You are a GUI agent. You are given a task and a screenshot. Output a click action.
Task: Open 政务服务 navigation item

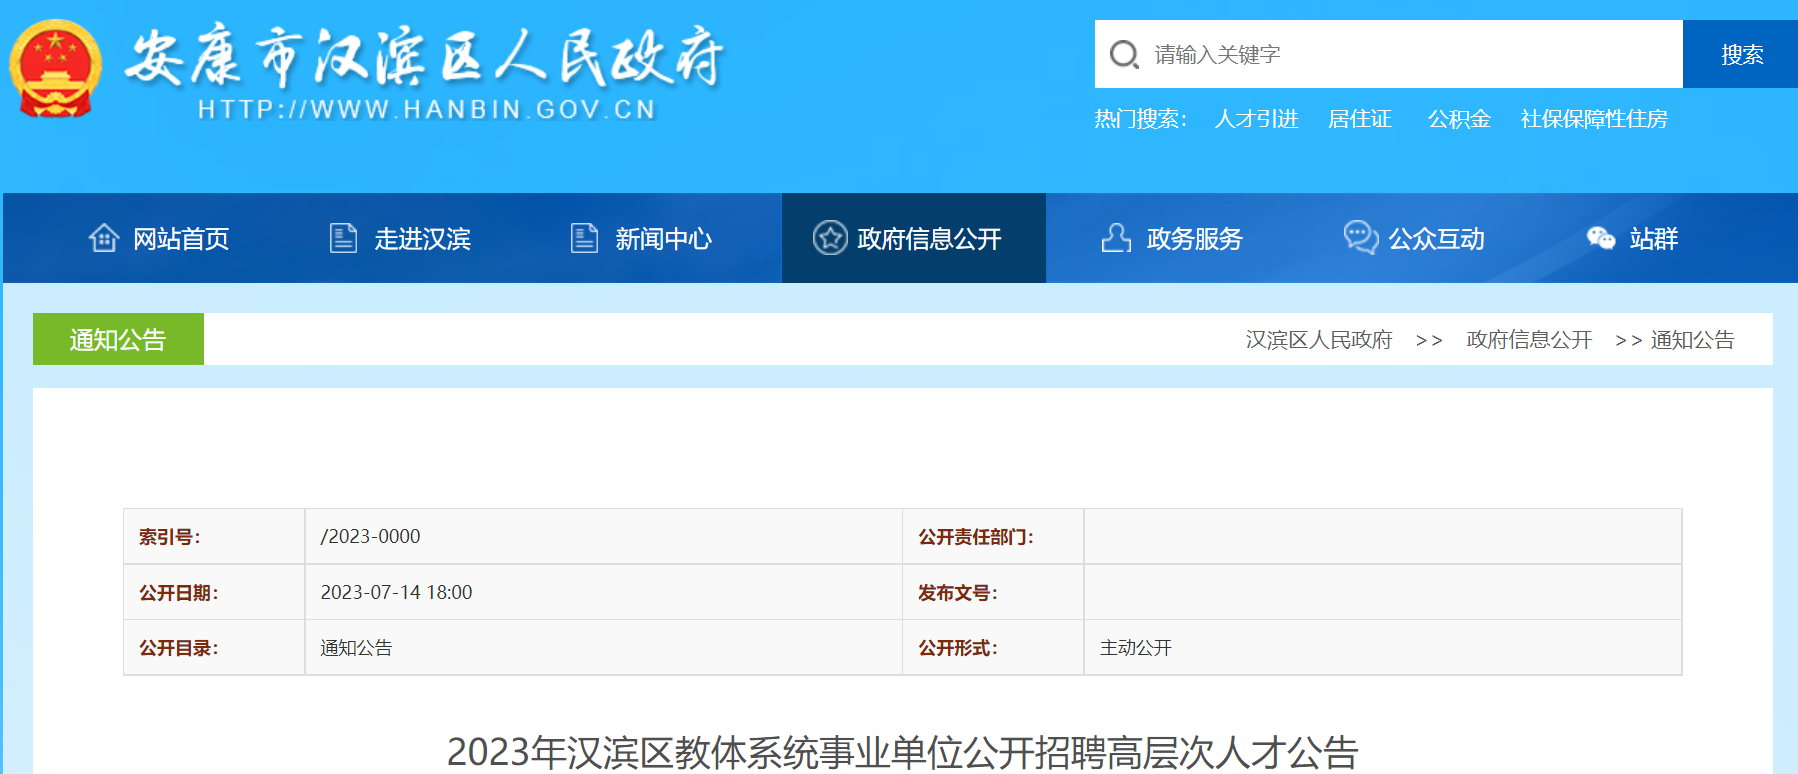click(x=1194, y=239)
